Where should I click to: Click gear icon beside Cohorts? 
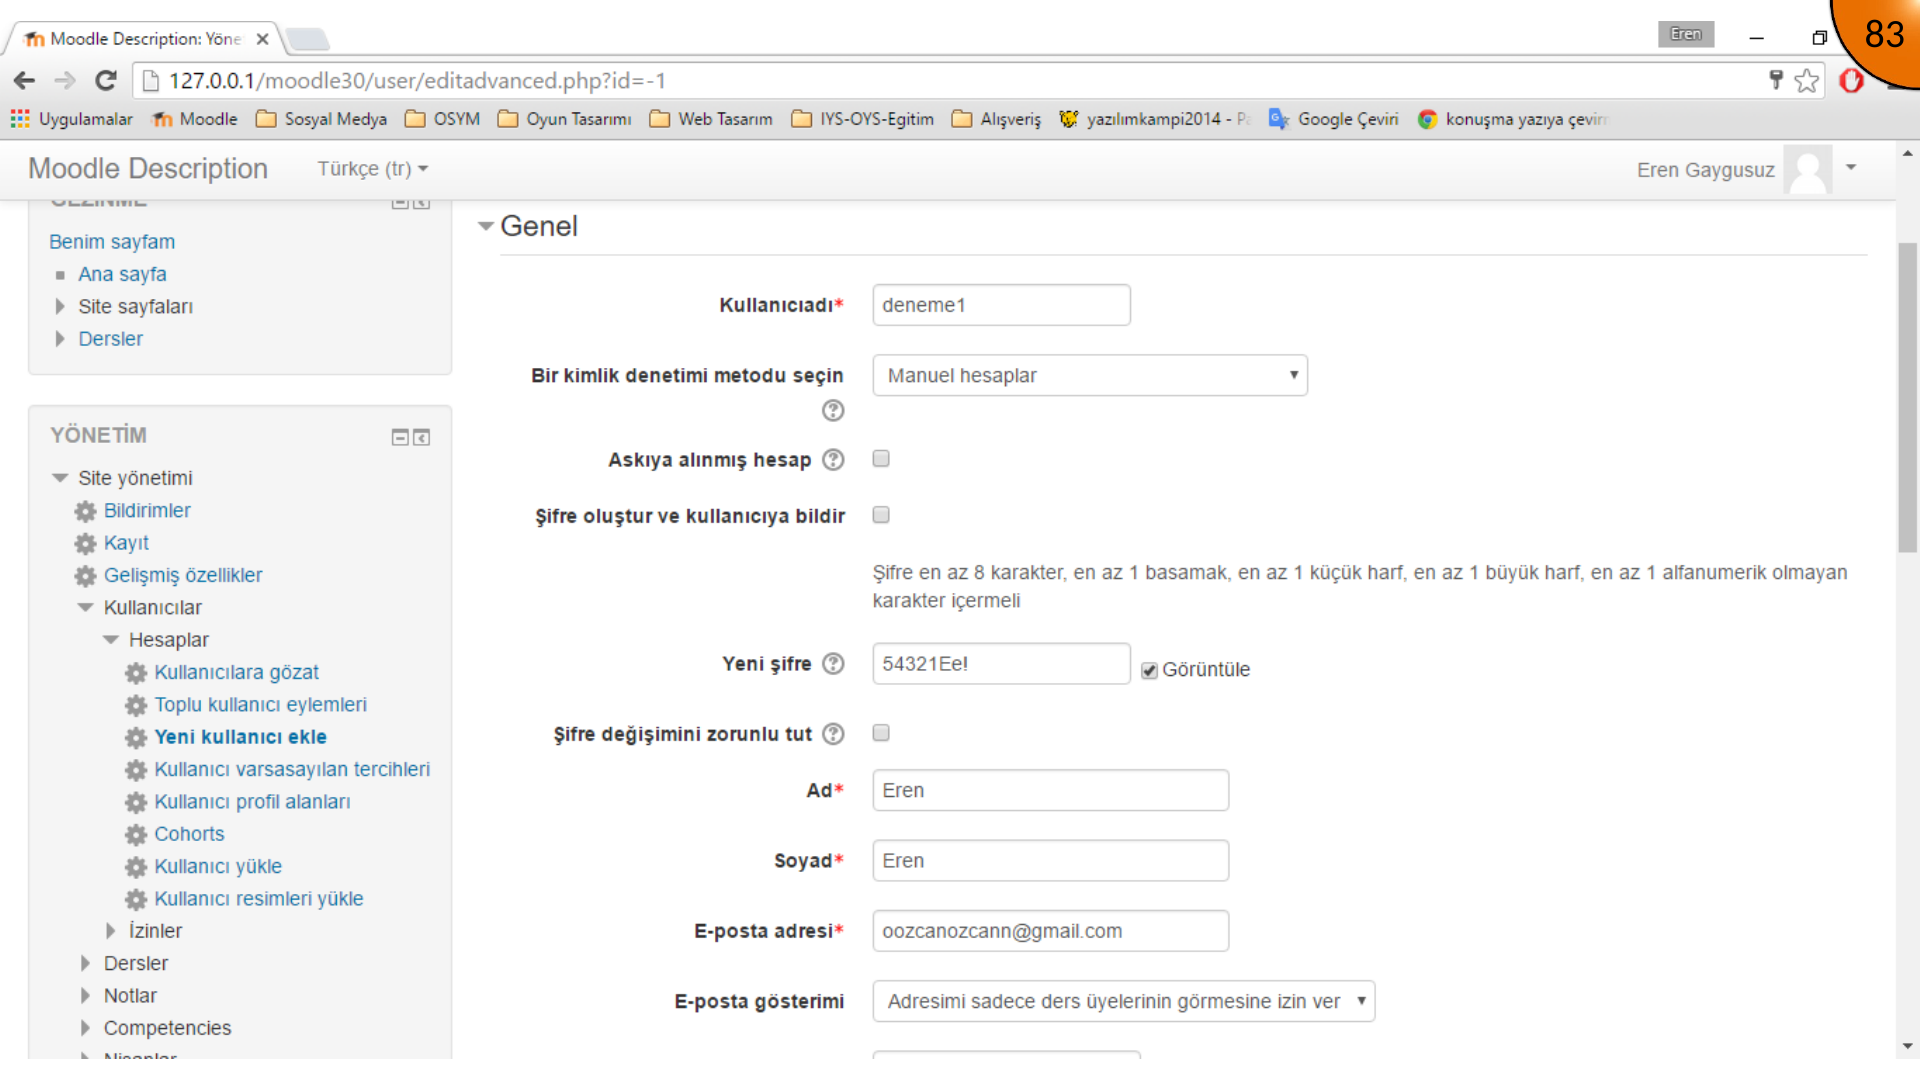136,835
